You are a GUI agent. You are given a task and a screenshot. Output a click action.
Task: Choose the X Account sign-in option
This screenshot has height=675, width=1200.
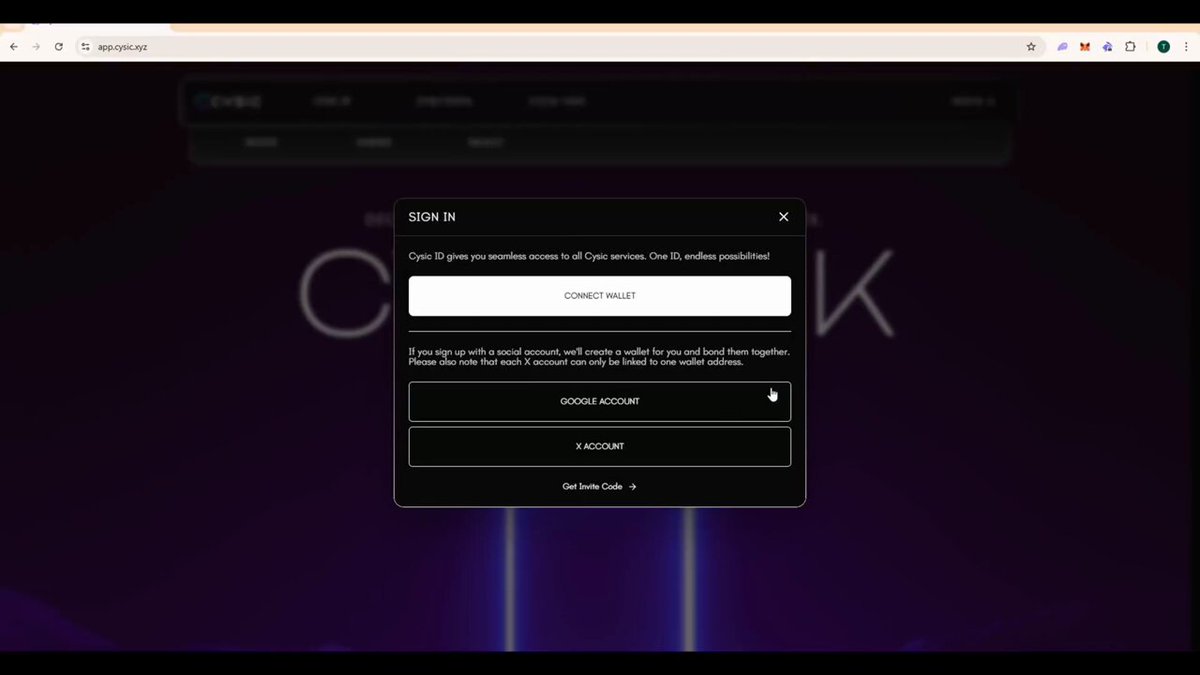(599, 446)
